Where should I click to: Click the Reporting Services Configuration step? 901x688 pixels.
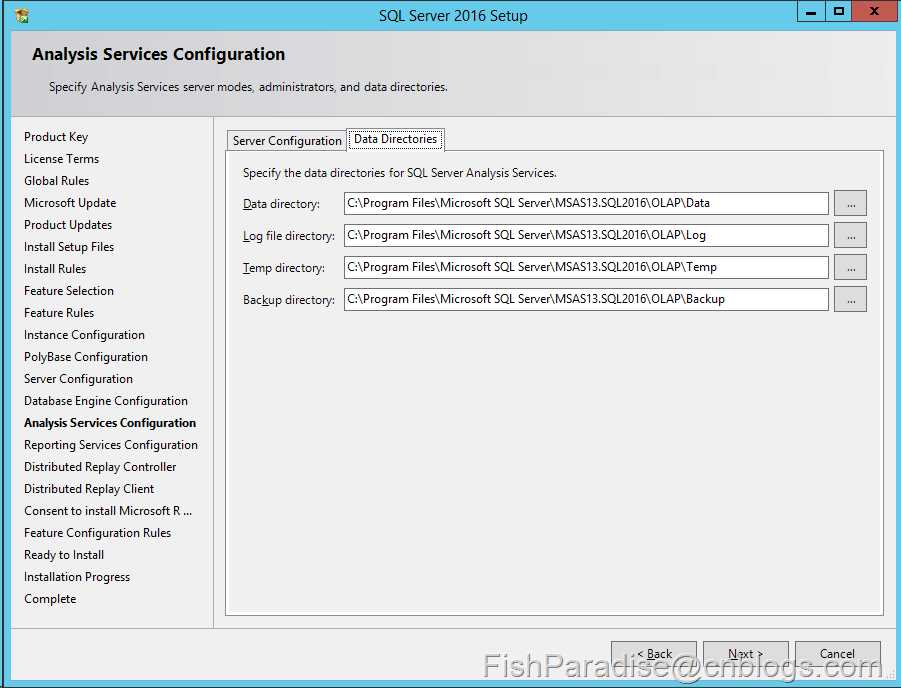pyautogui.click(x=111, y=445)
